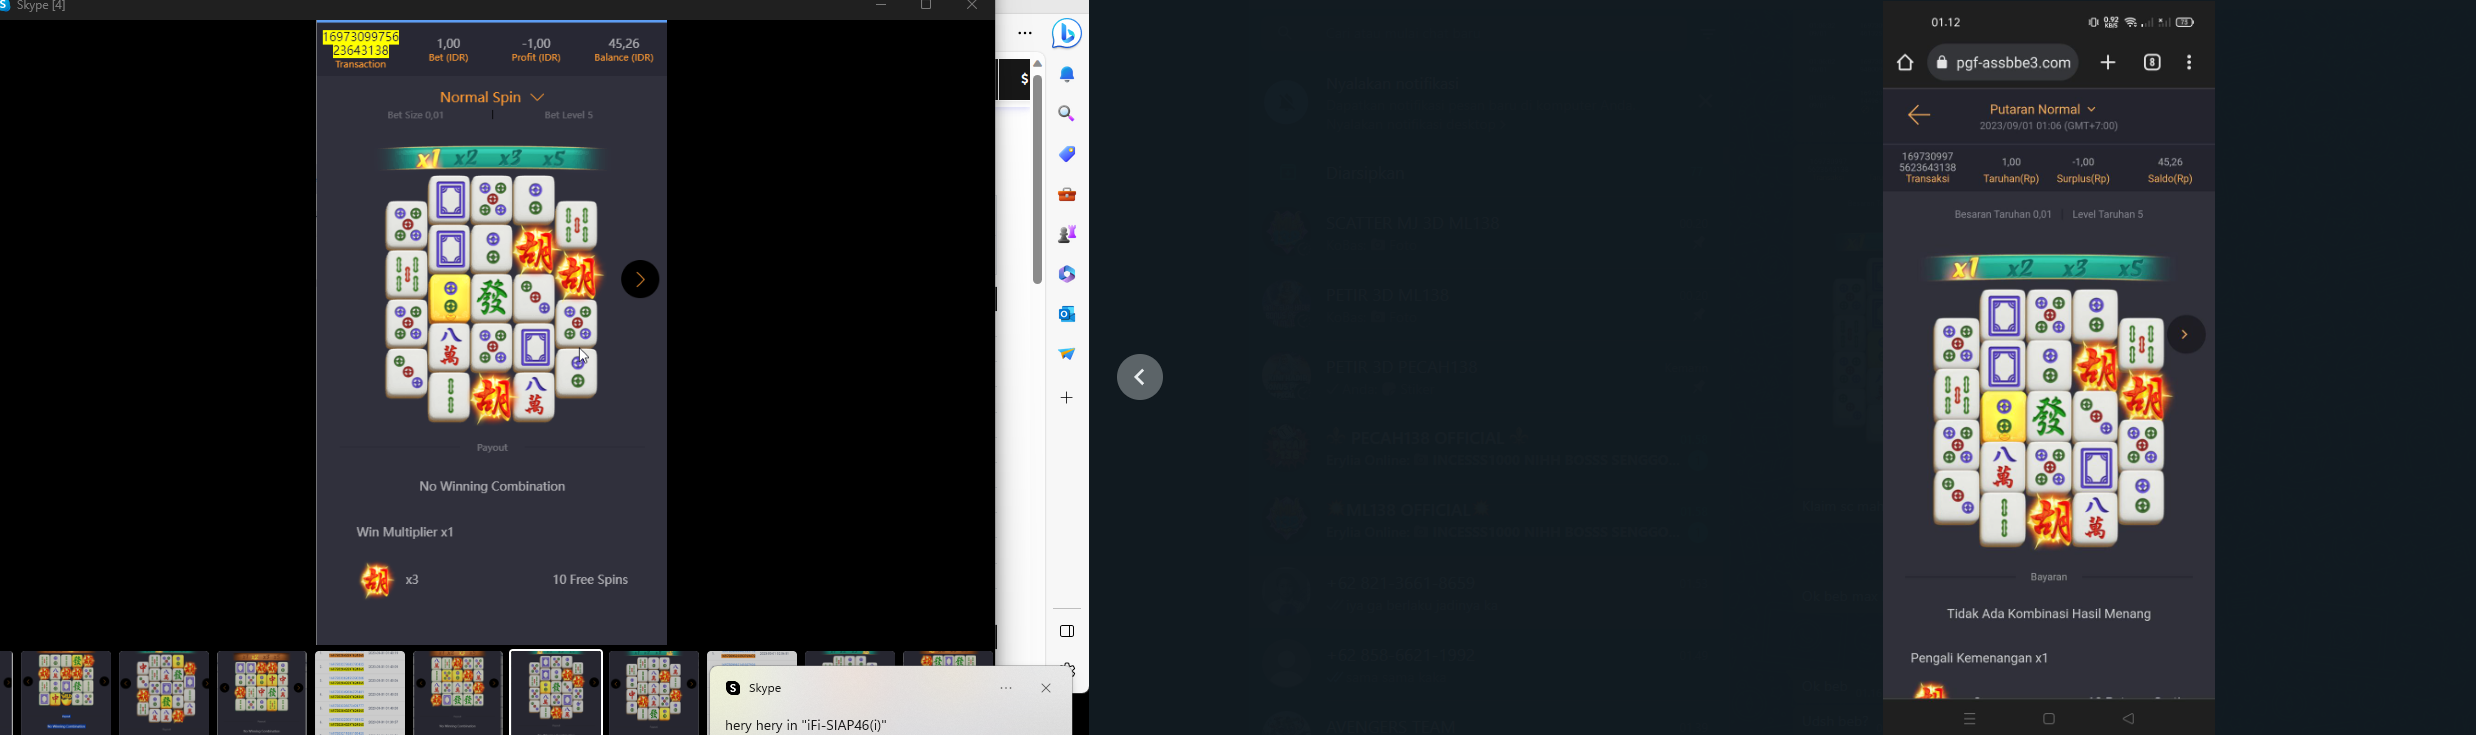Add a new app to Edge sidebar
This screenshot has height=735, width=2476.
tap(1067, 398)
